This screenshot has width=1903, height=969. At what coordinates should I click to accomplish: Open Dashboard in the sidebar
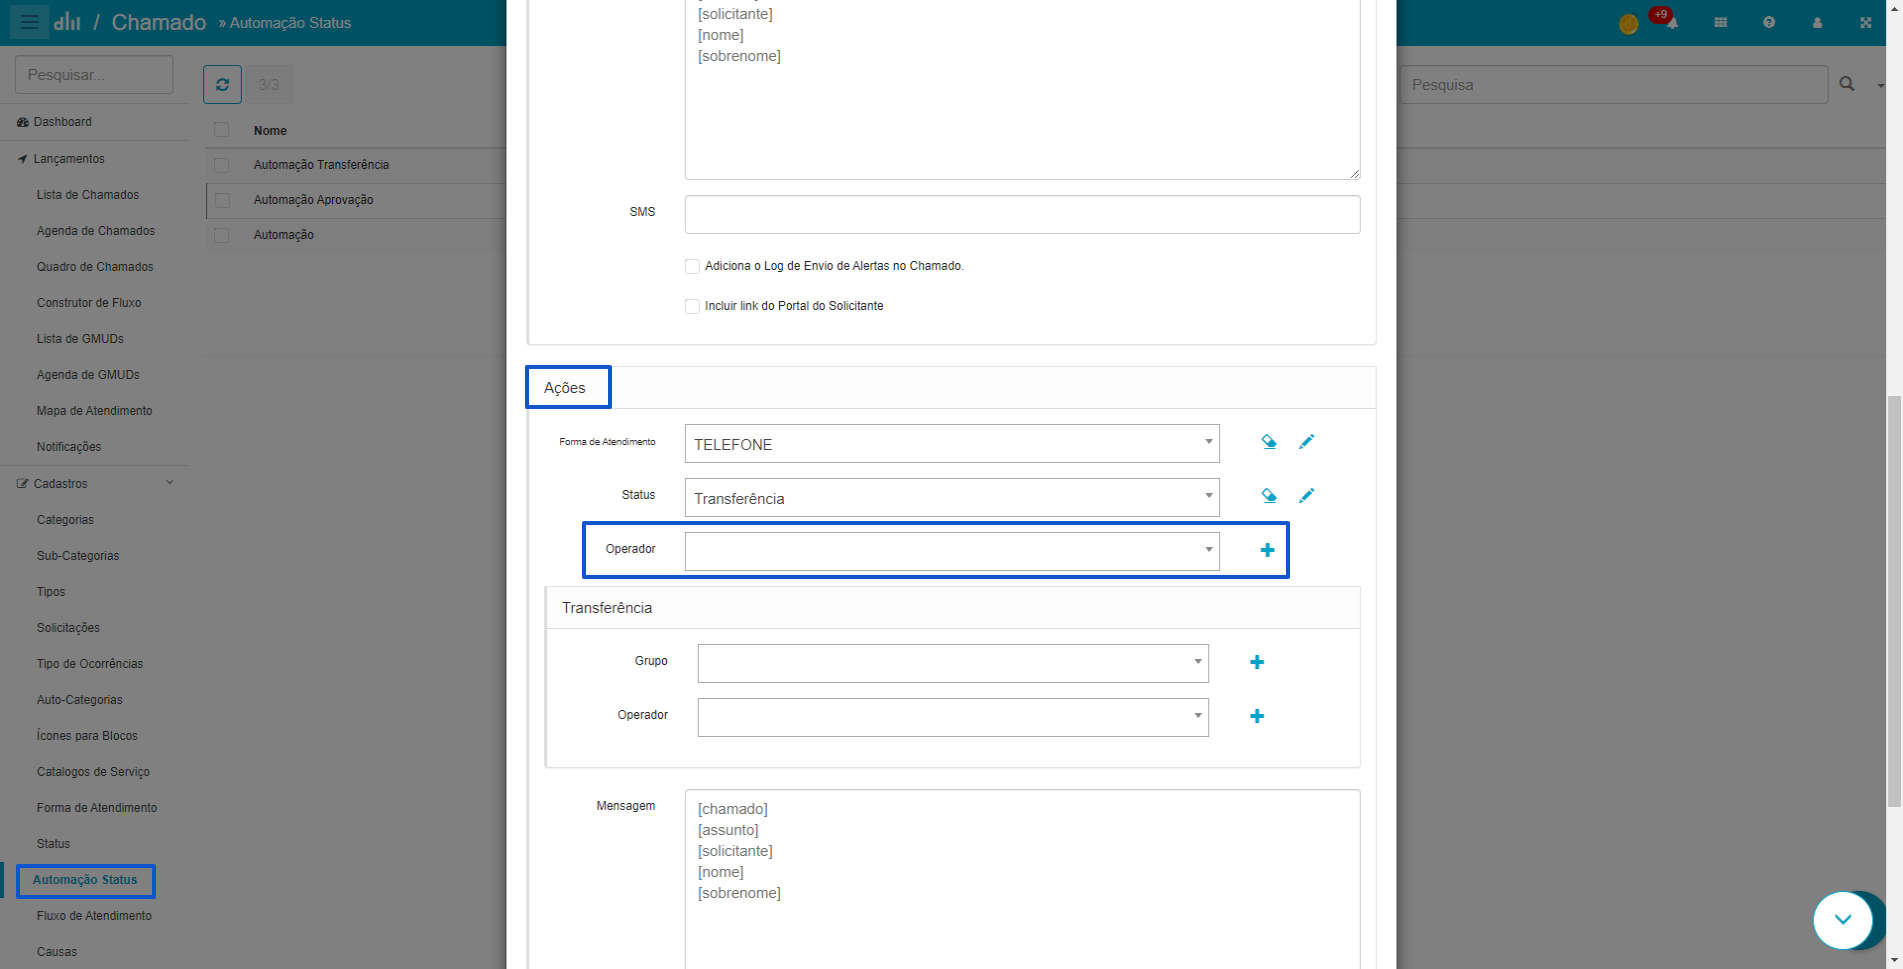(62, 122)
